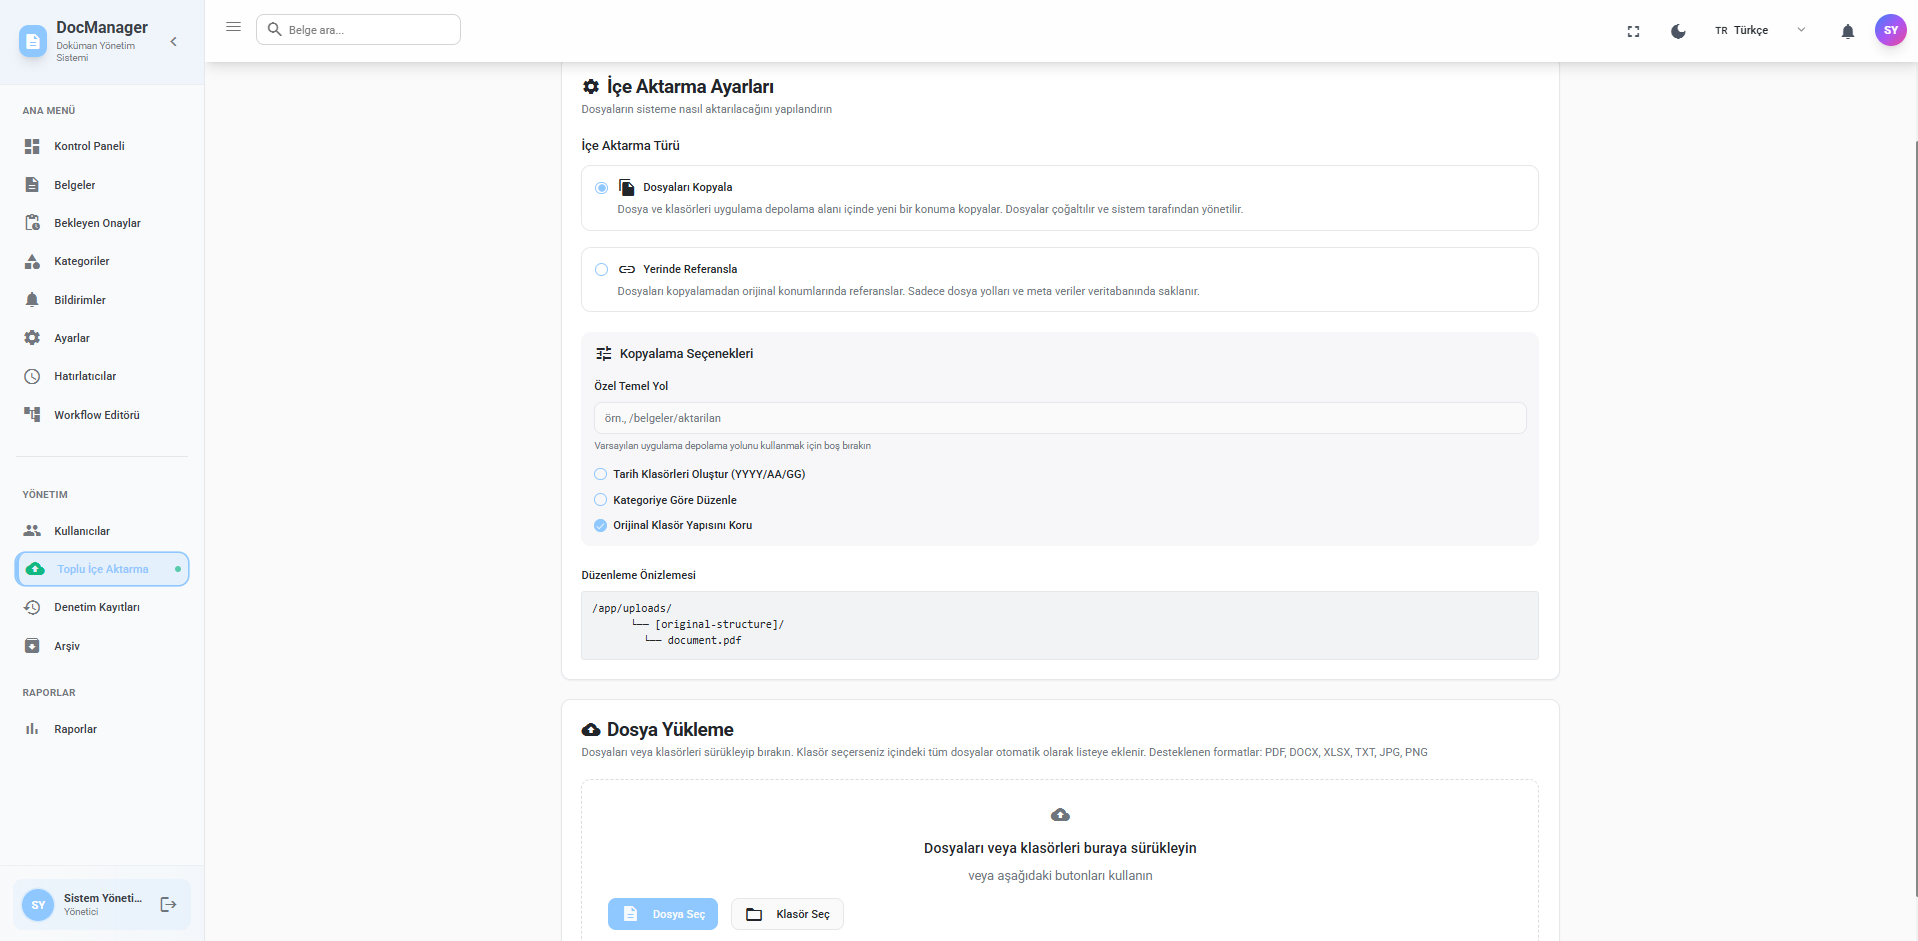Click the Özel Temel Yol input field

click(x=1059, y=418)
